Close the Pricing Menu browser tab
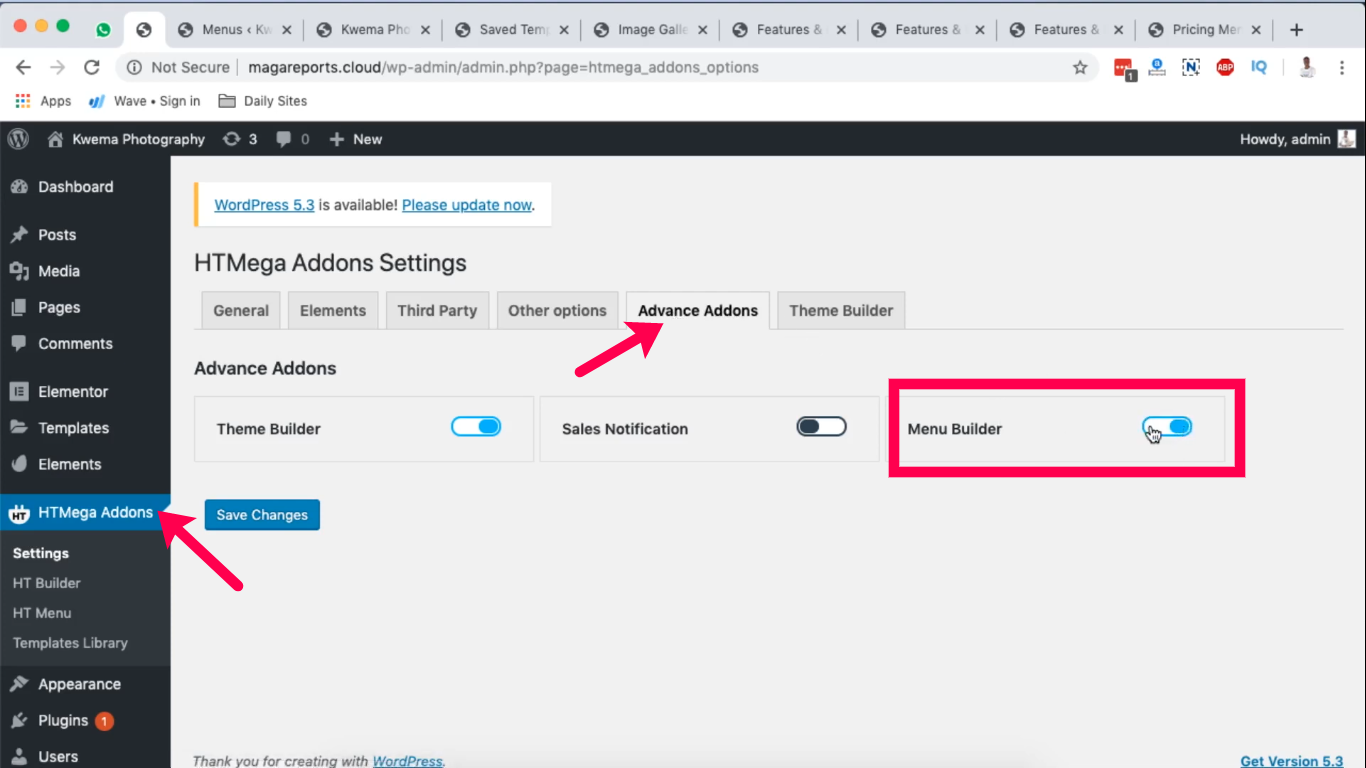Screen dimensions: 1366x768 [1256, 30]
